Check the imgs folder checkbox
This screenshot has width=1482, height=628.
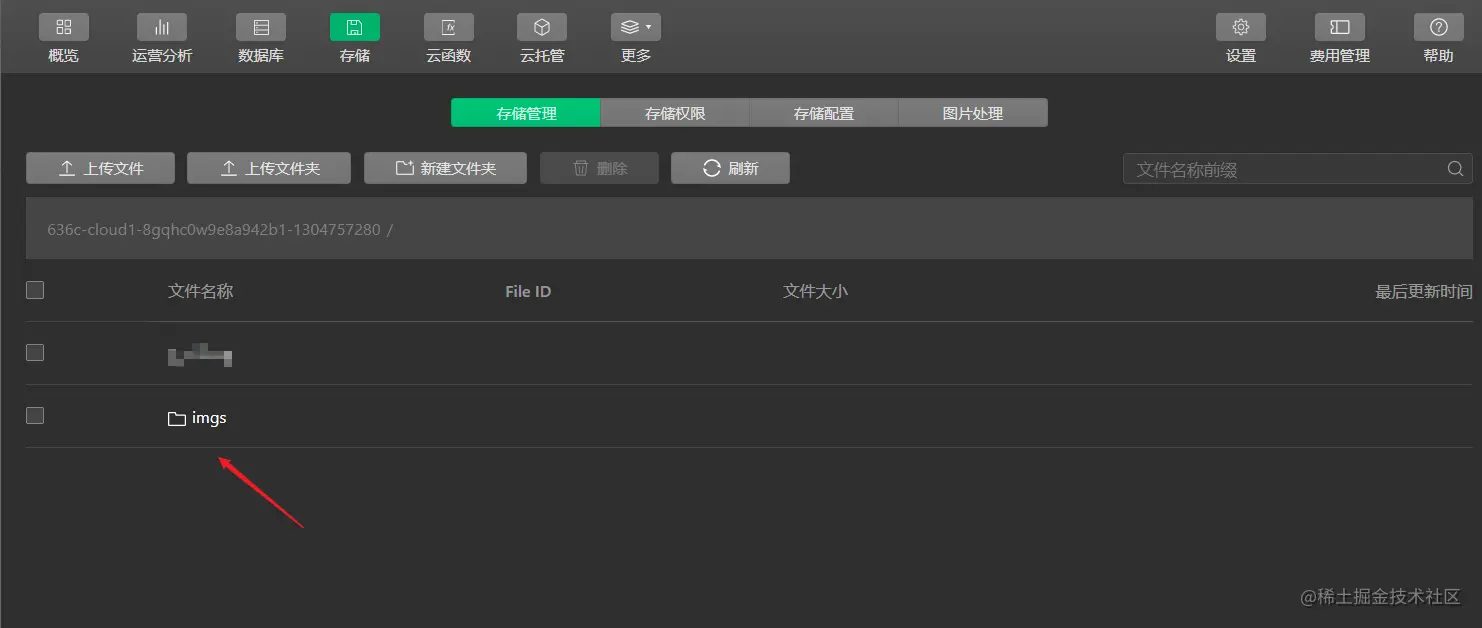(x=35, y=415)
